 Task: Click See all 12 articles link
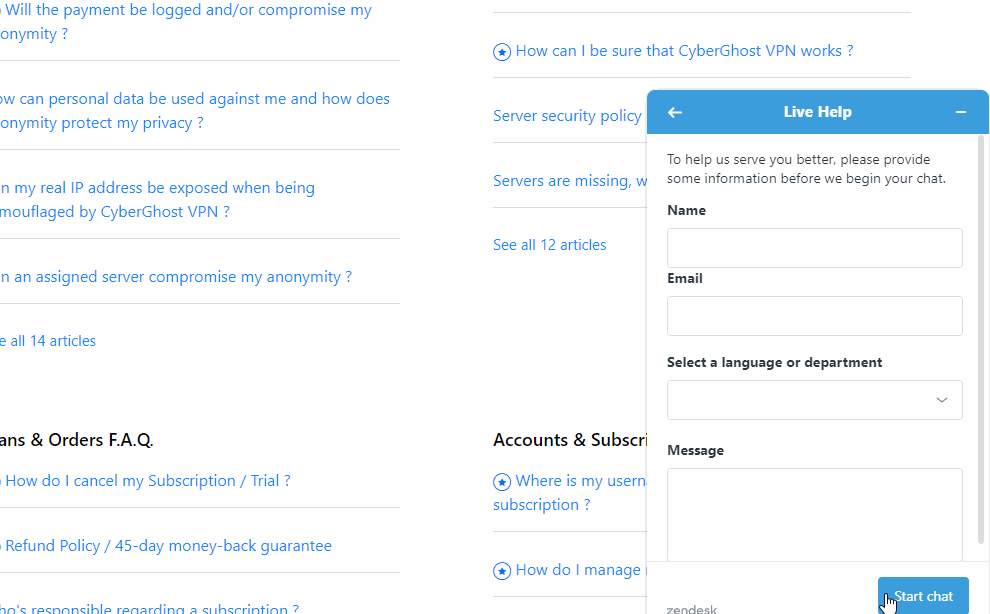coord(549,245)
